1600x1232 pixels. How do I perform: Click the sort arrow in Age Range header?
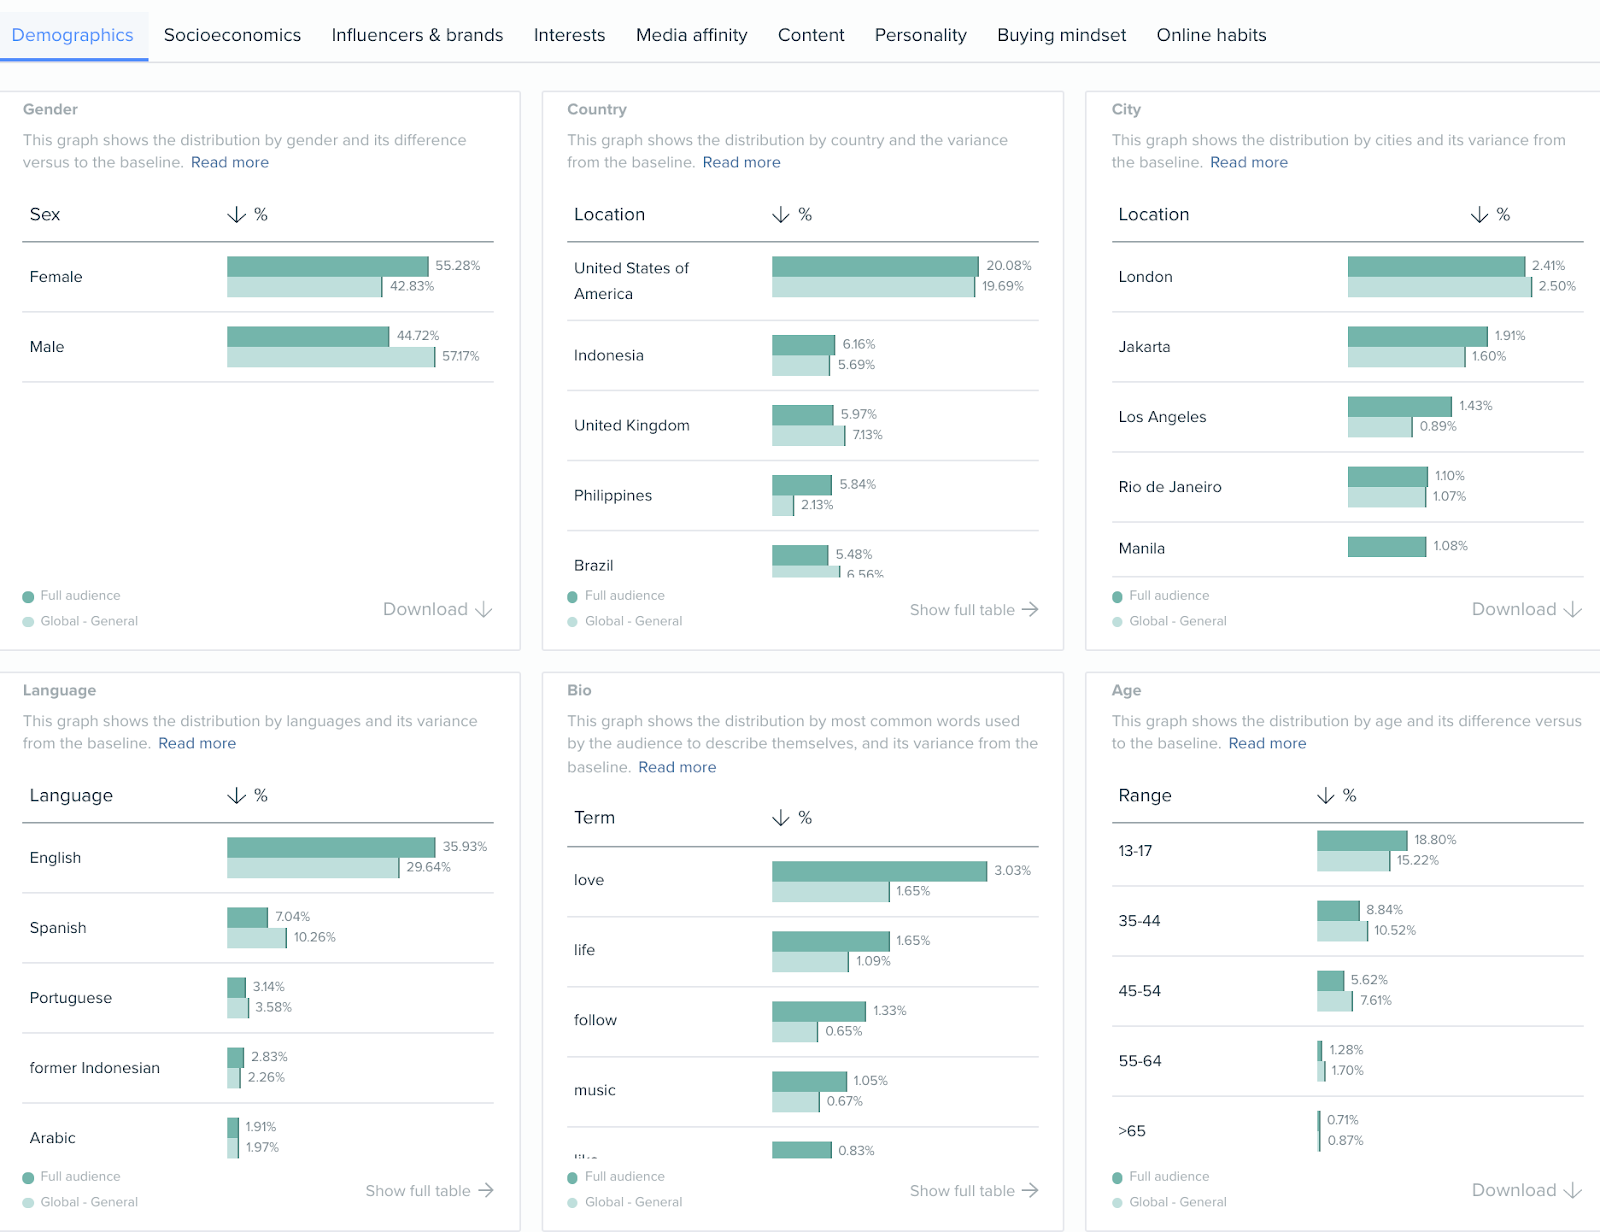1326,796
